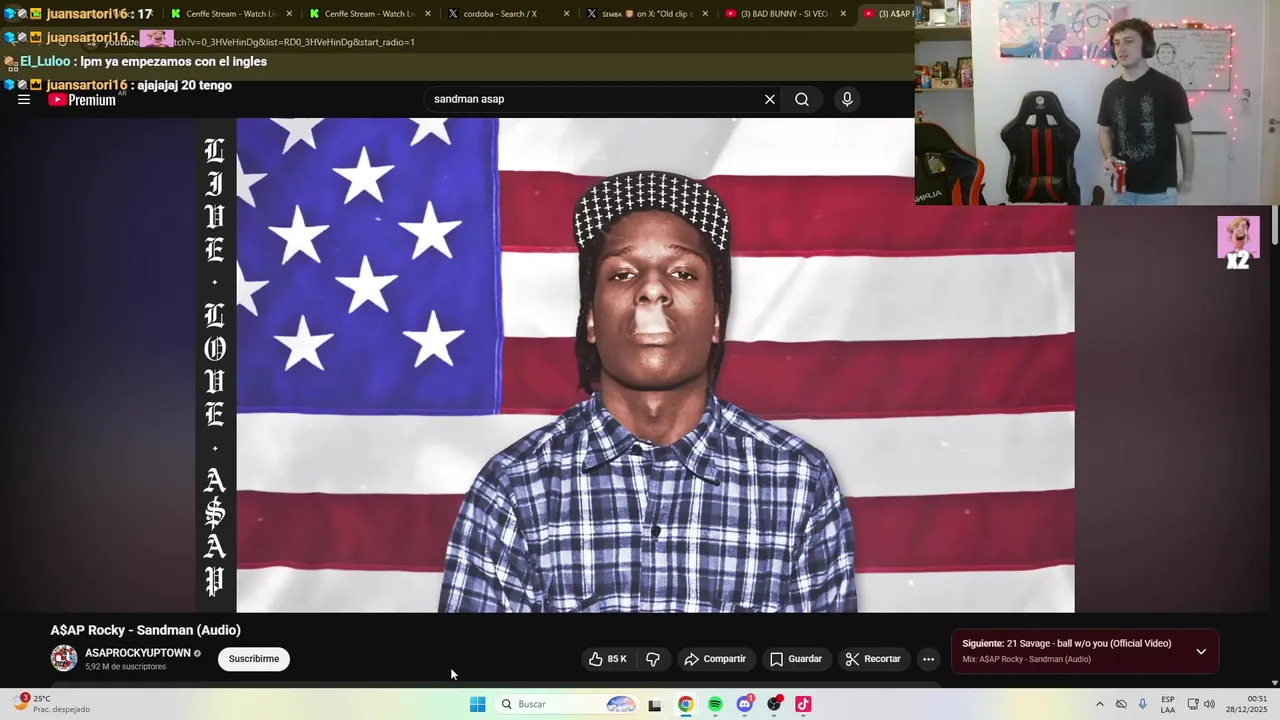Go to YouTube Premium home logo
This screenshot has width=1280, height=720.
[82, 100]
